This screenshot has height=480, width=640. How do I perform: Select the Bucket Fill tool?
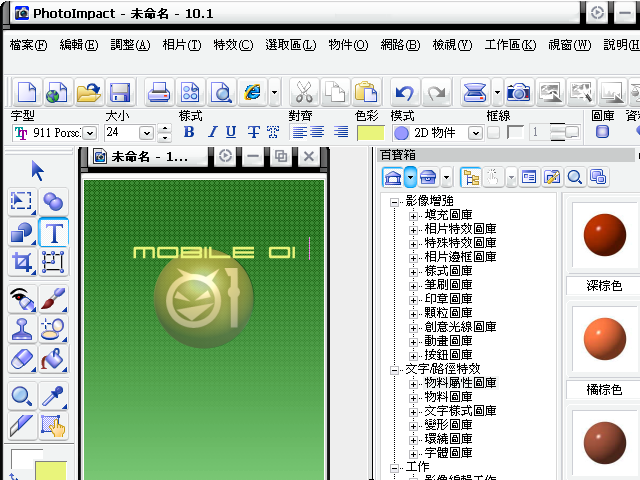point(53,359)
